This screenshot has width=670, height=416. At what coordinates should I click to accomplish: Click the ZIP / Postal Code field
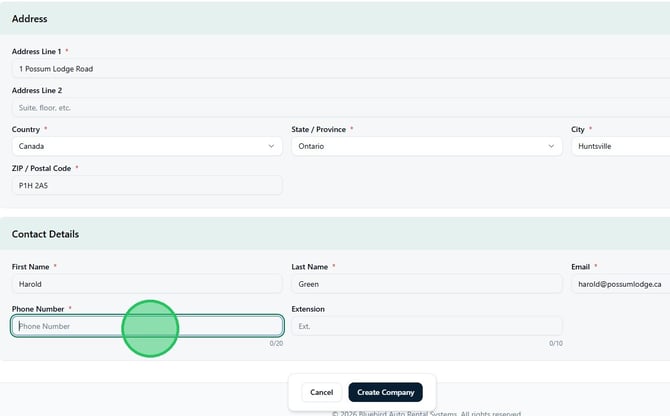147,185
